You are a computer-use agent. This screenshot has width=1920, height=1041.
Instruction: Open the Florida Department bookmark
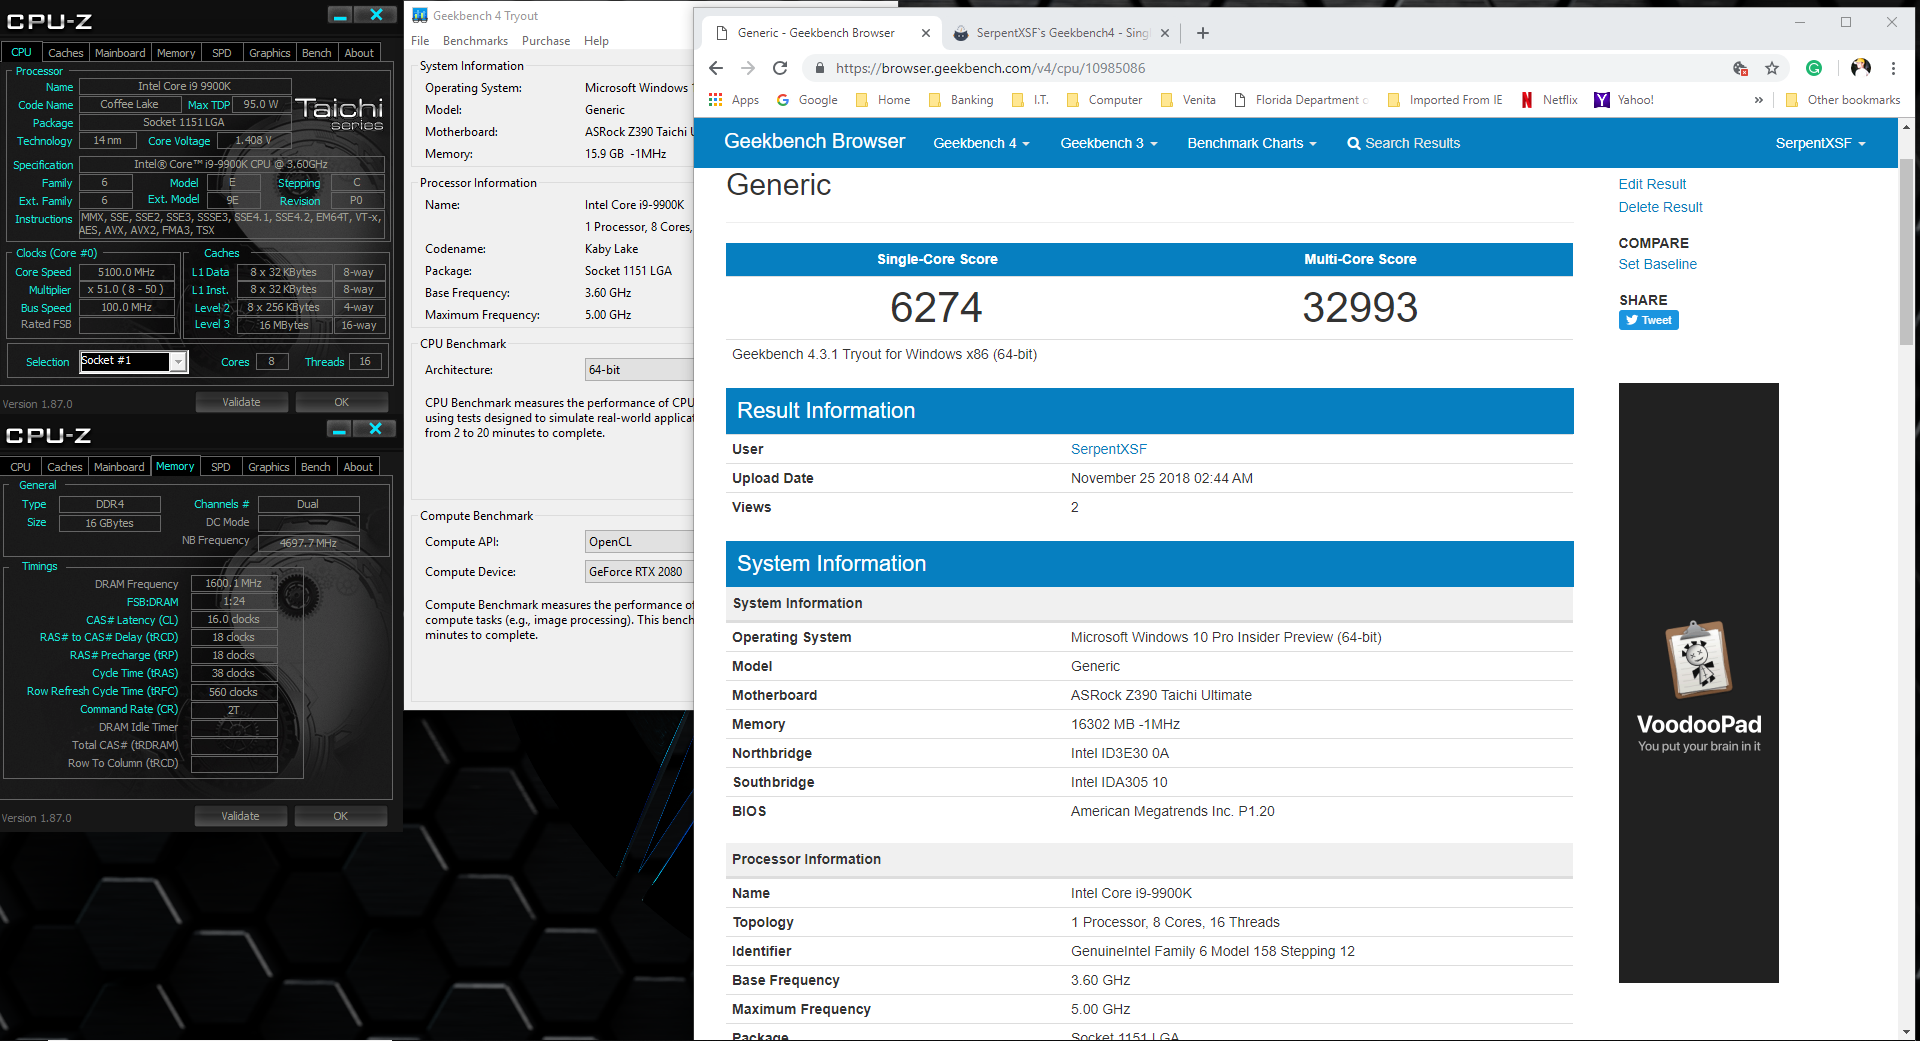(1301, 100)
